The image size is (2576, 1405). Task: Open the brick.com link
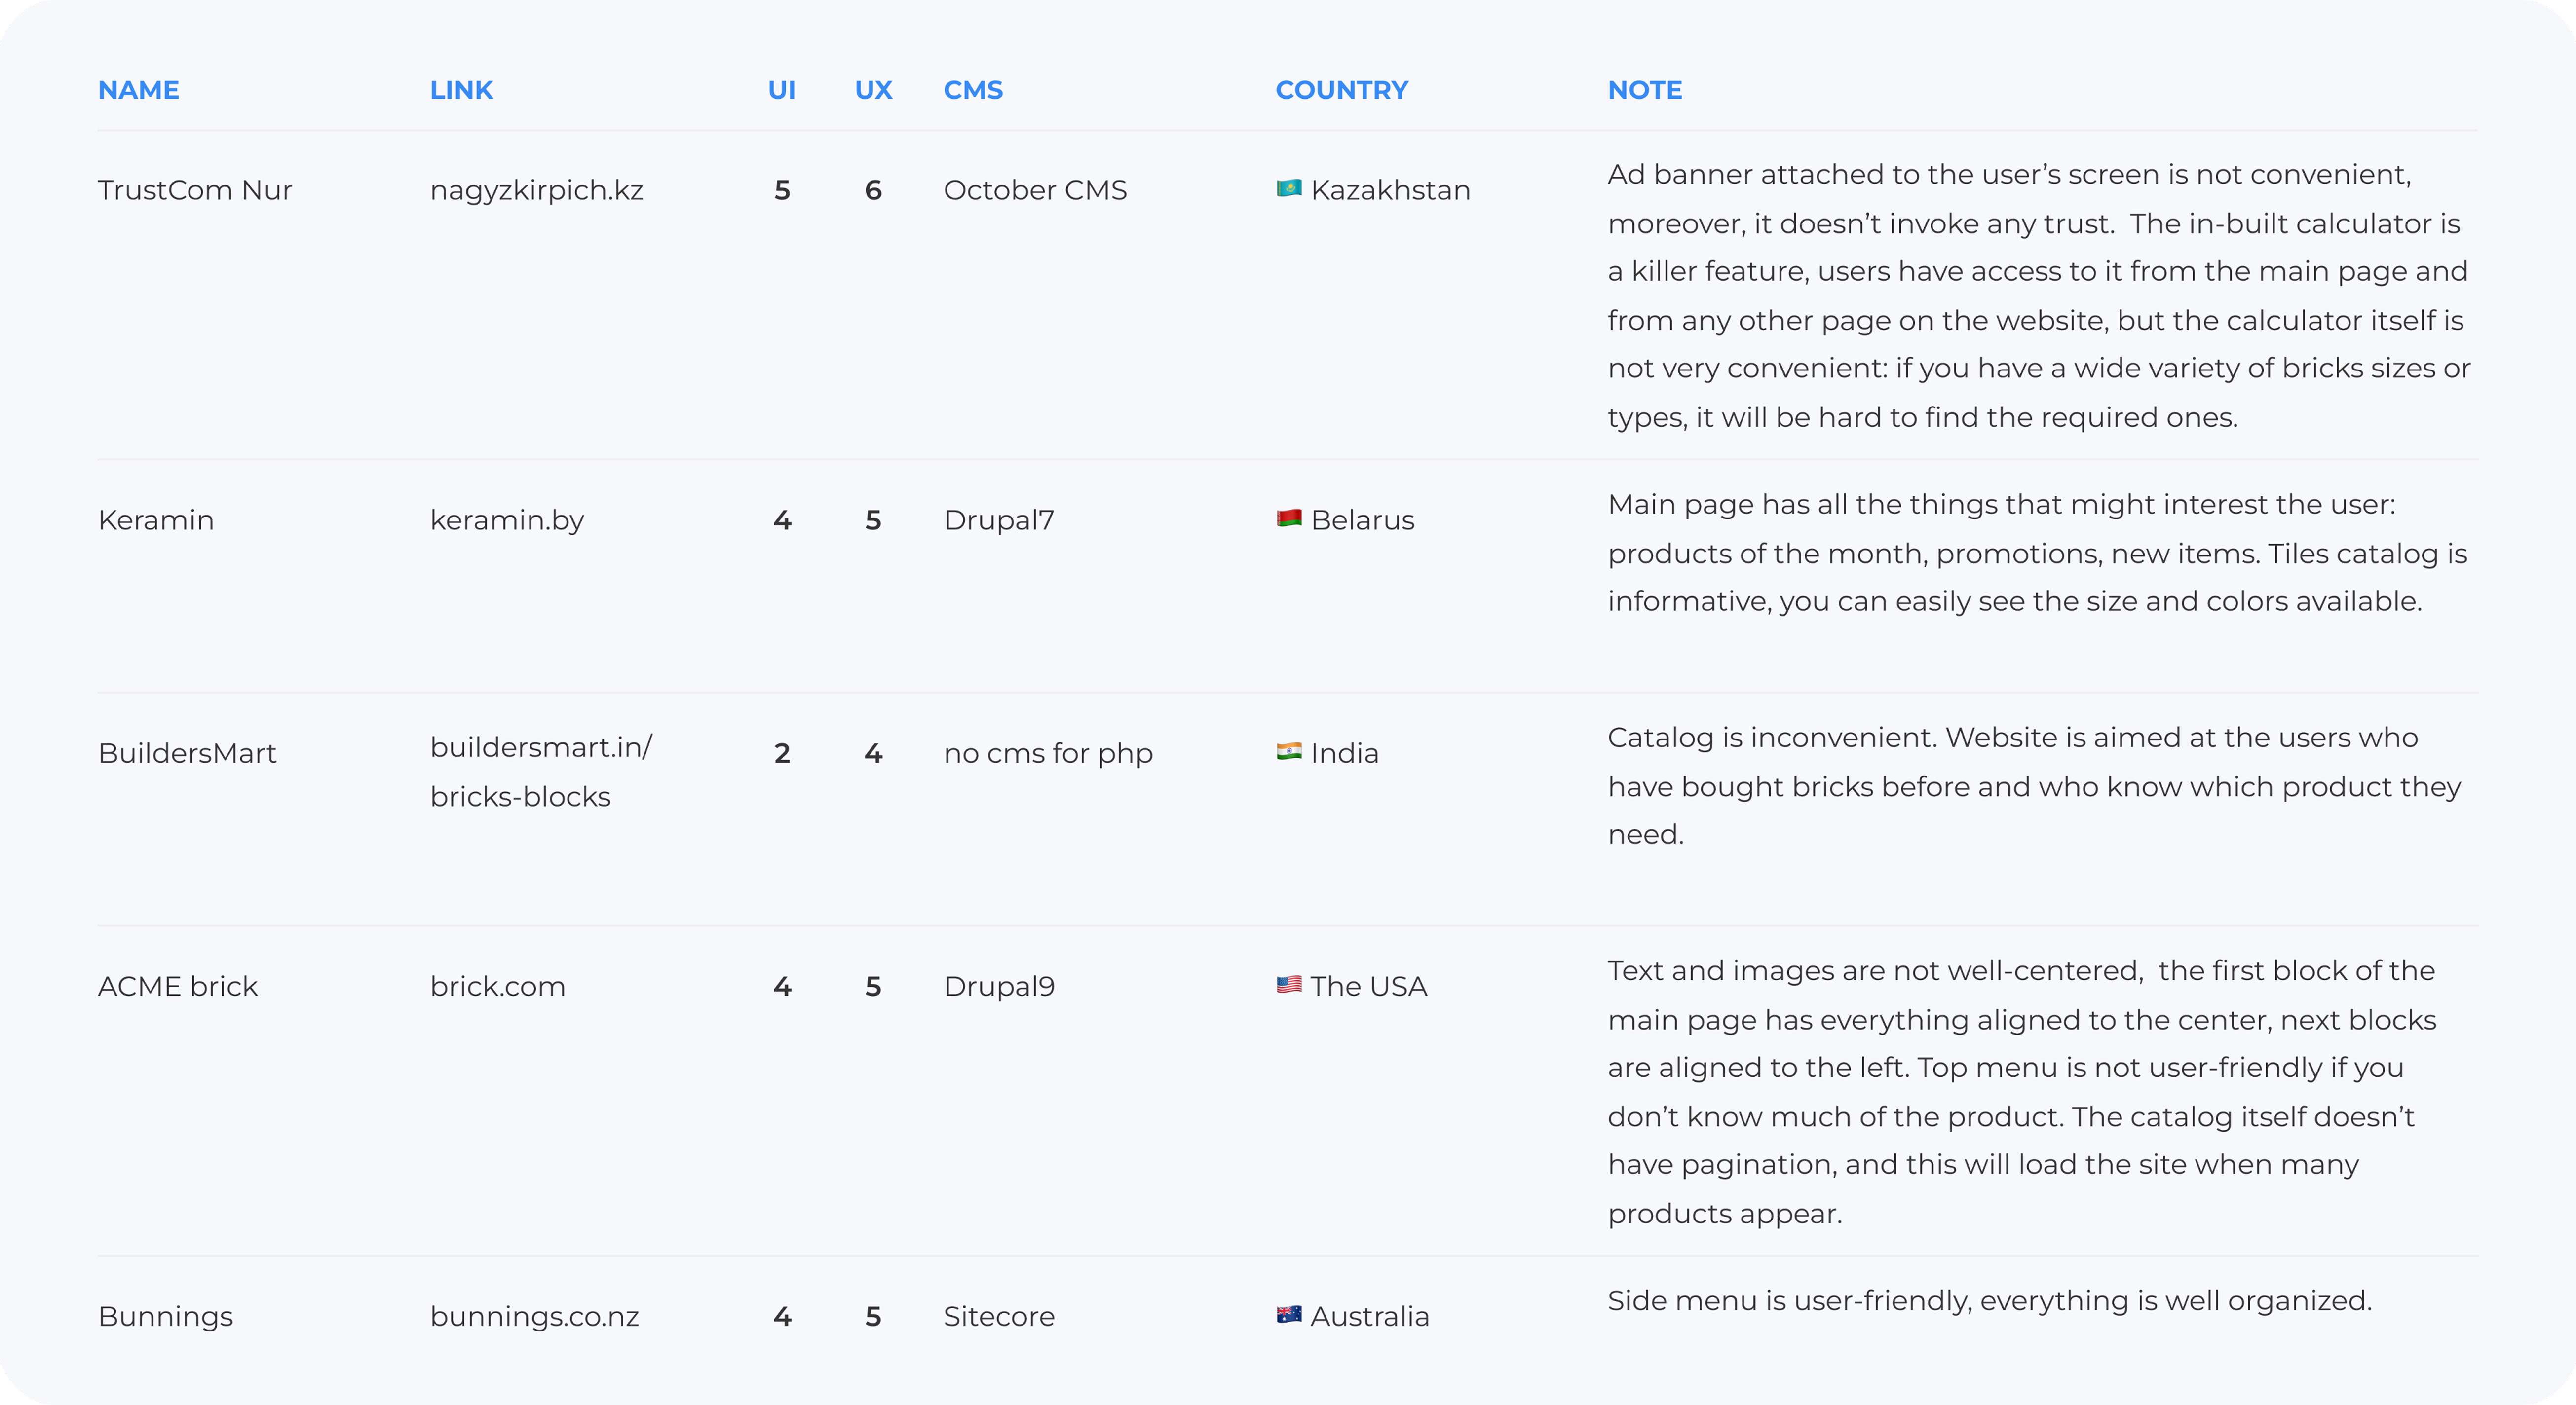pyautogui.click(x=497, y=986)
